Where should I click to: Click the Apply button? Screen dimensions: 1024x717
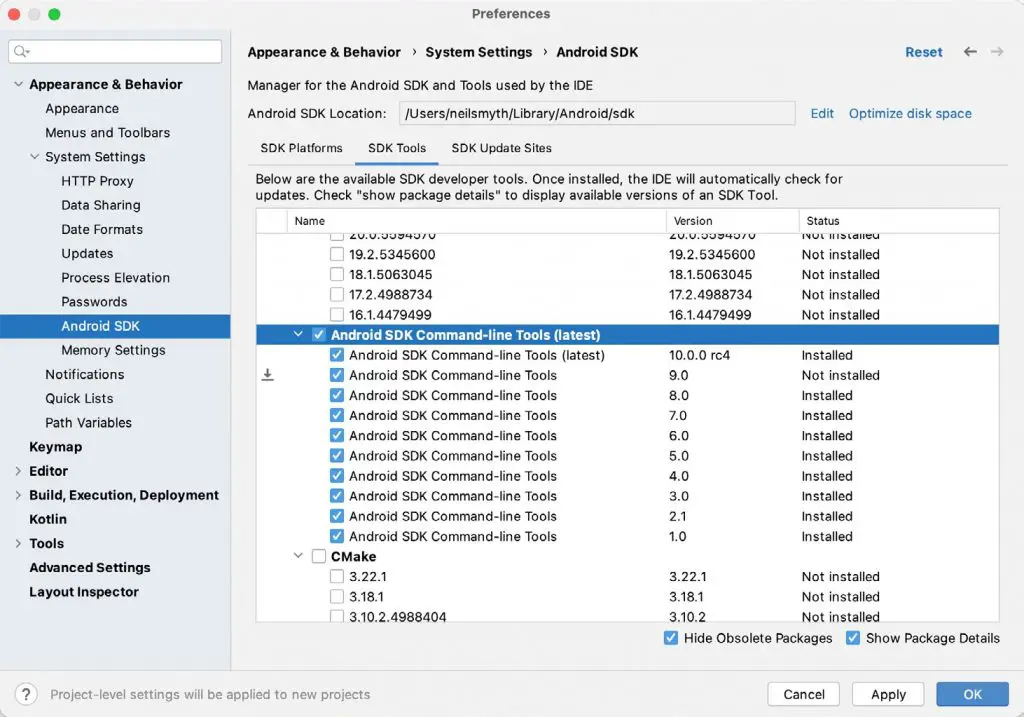(887, 693)
